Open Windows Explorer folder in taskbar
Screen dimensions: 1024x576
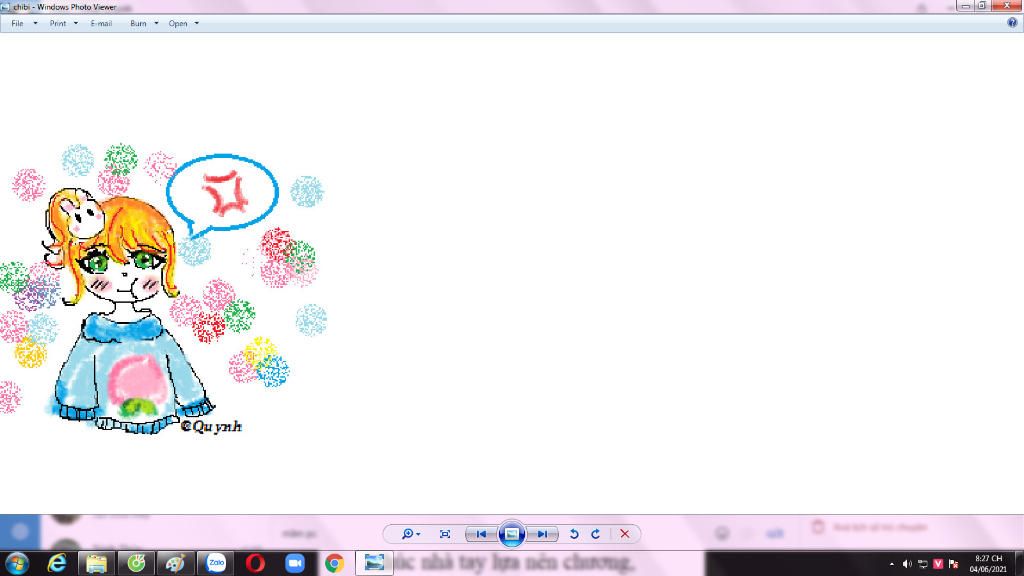click(x=97, y=563)
